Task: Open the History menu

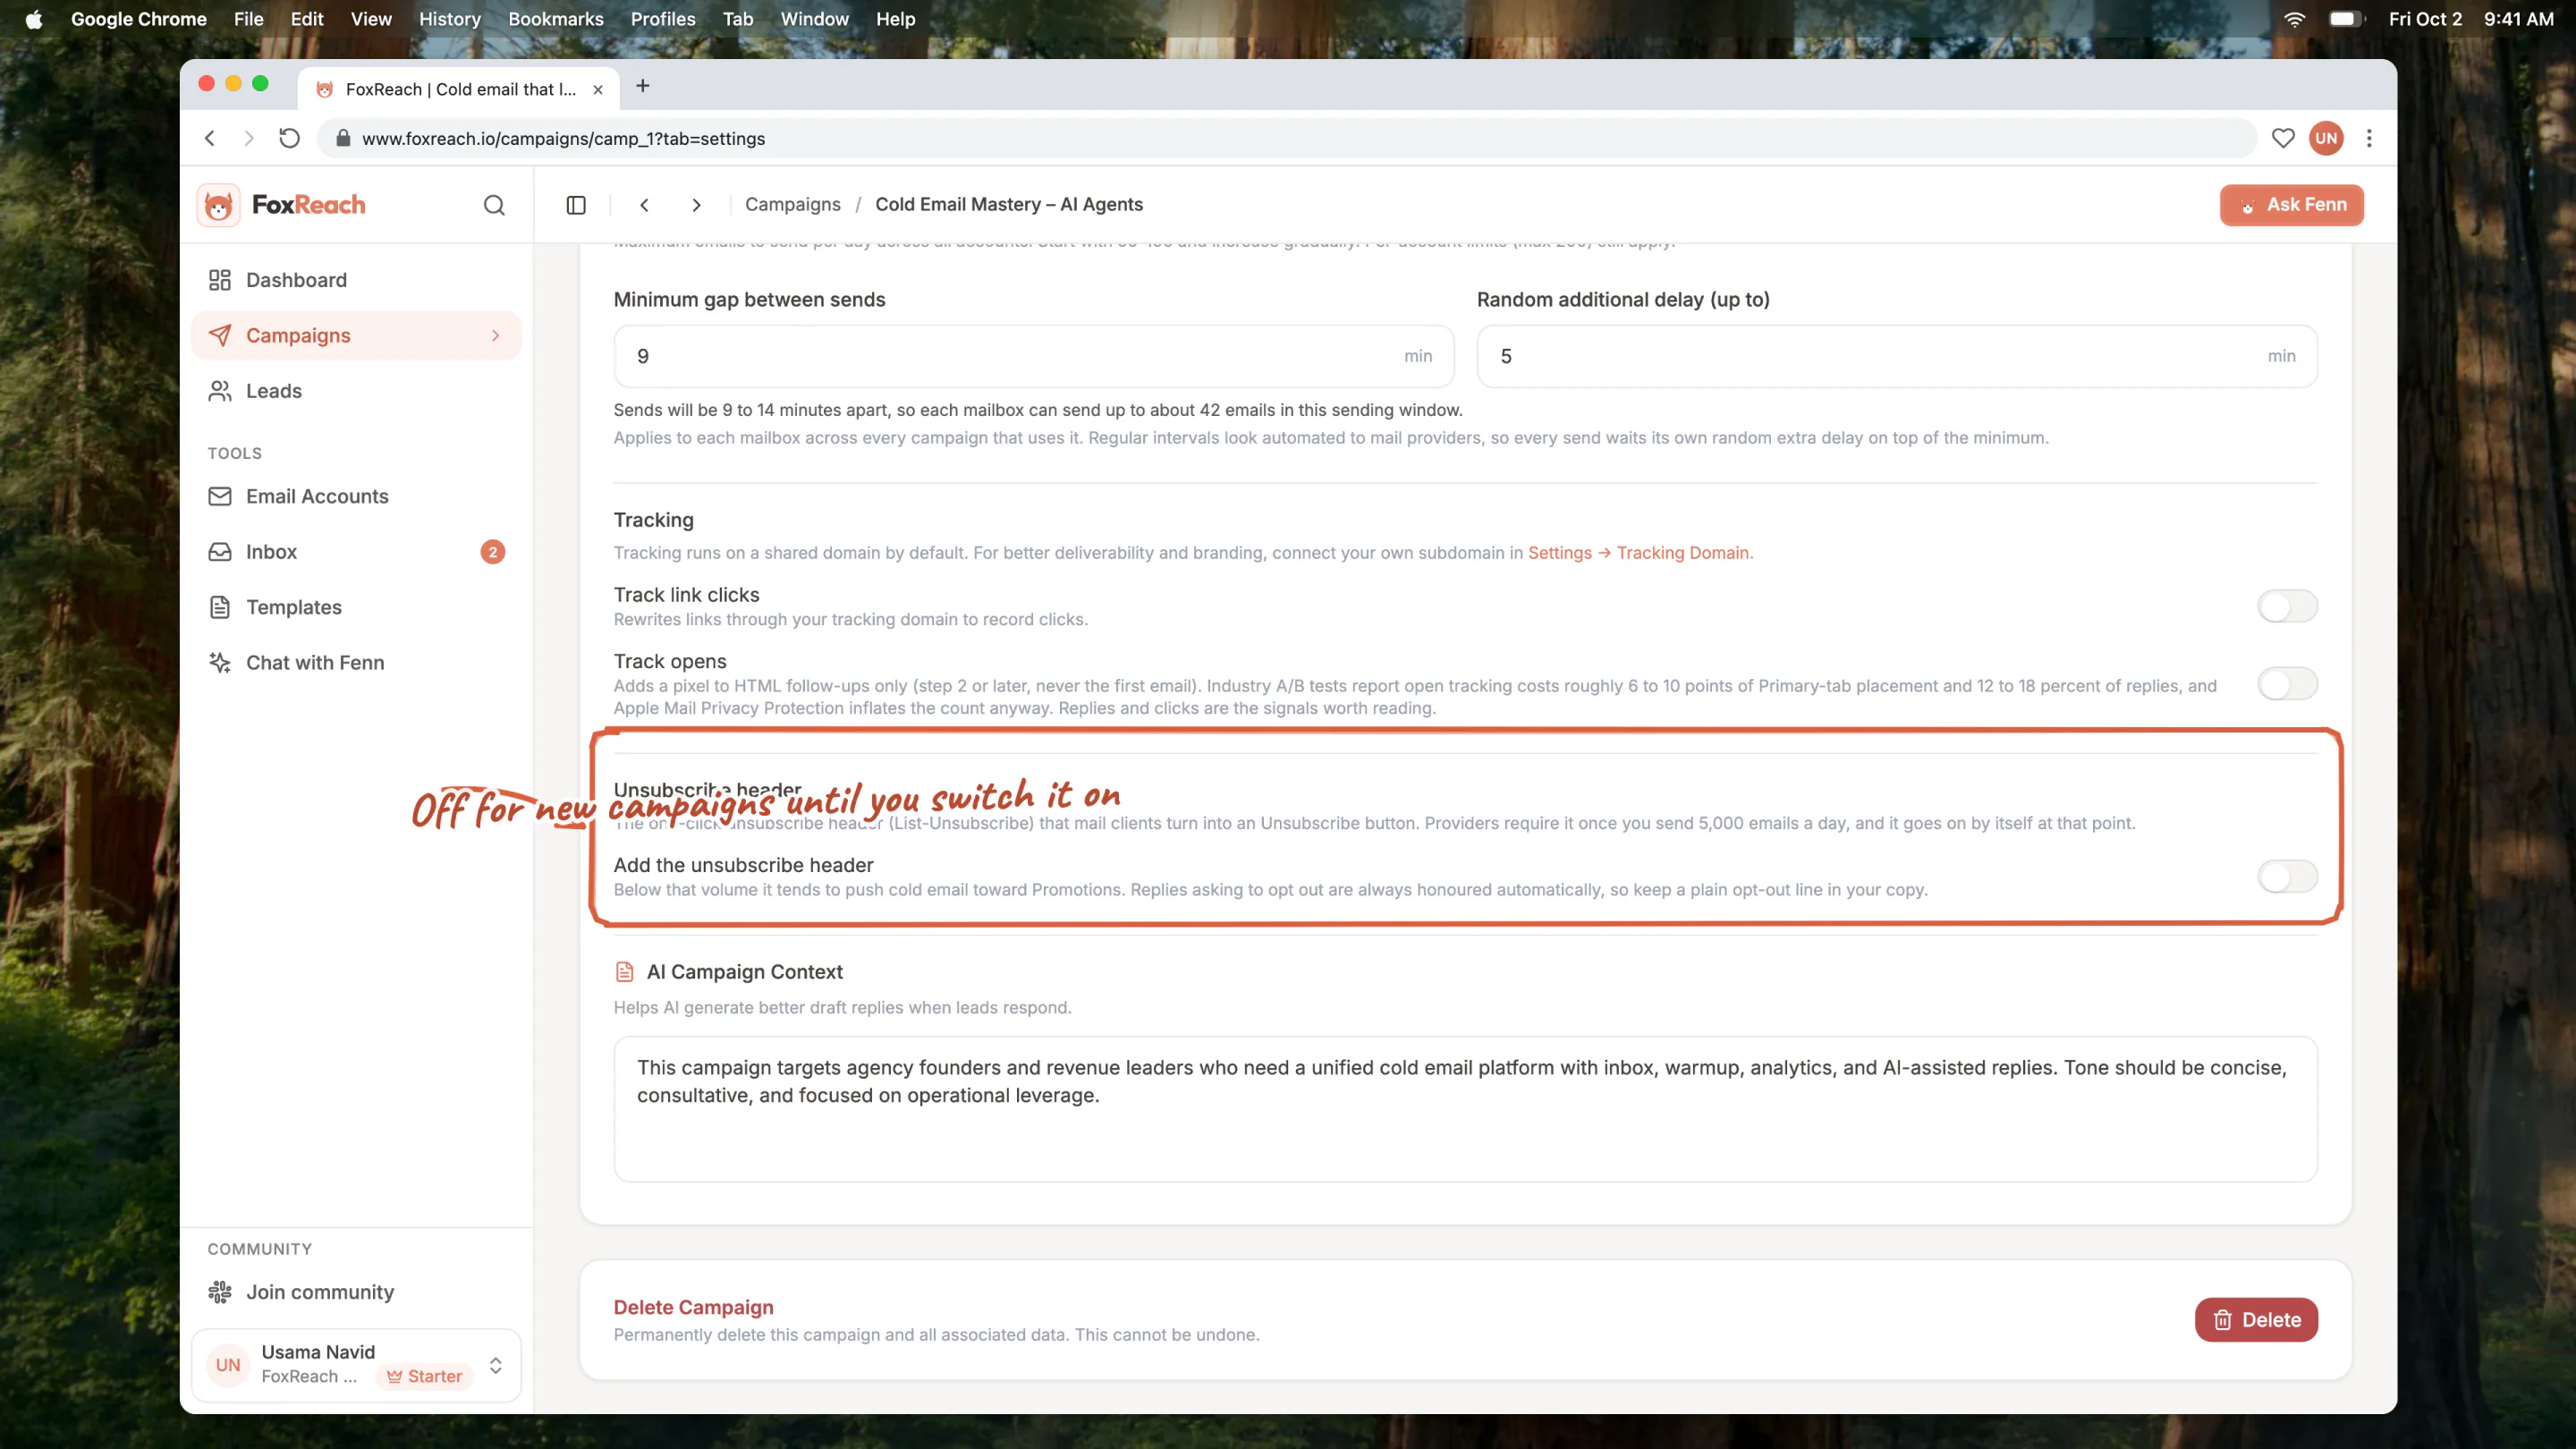Action: [449, 19]
